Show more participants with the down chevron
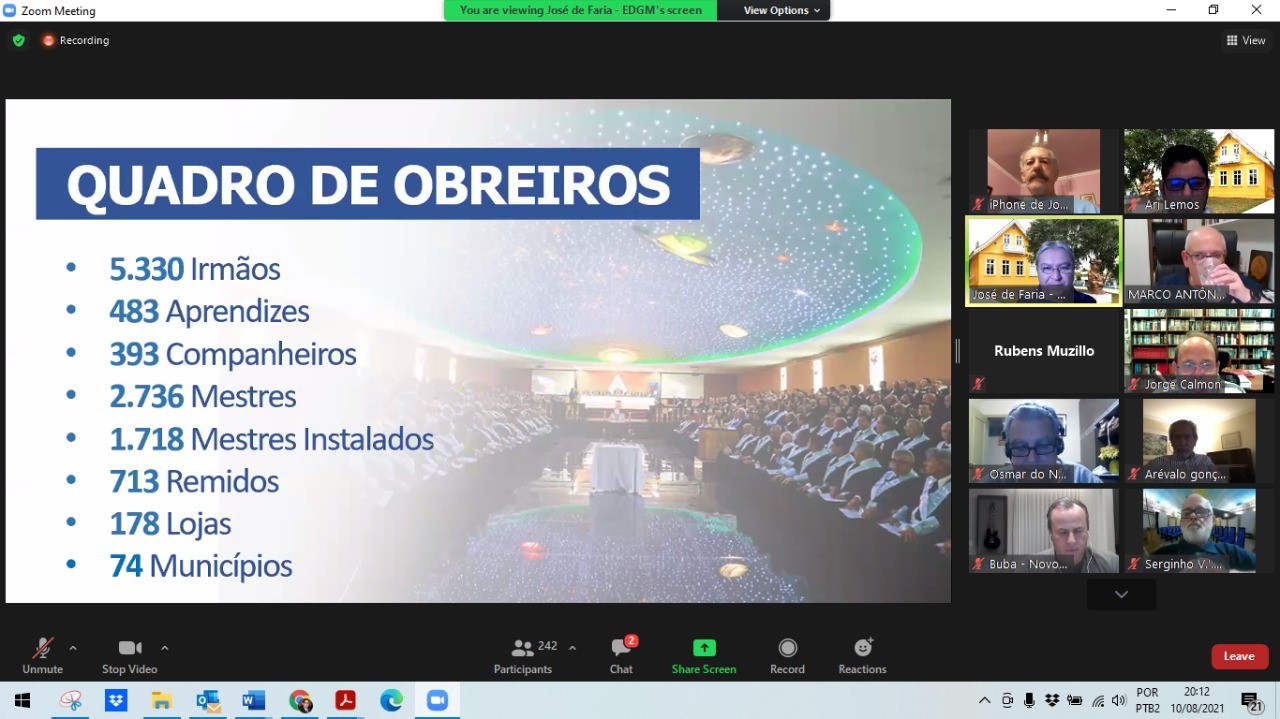This screenshot has height=719, width=1280. pyautogui.click(x=1121, y=594)
